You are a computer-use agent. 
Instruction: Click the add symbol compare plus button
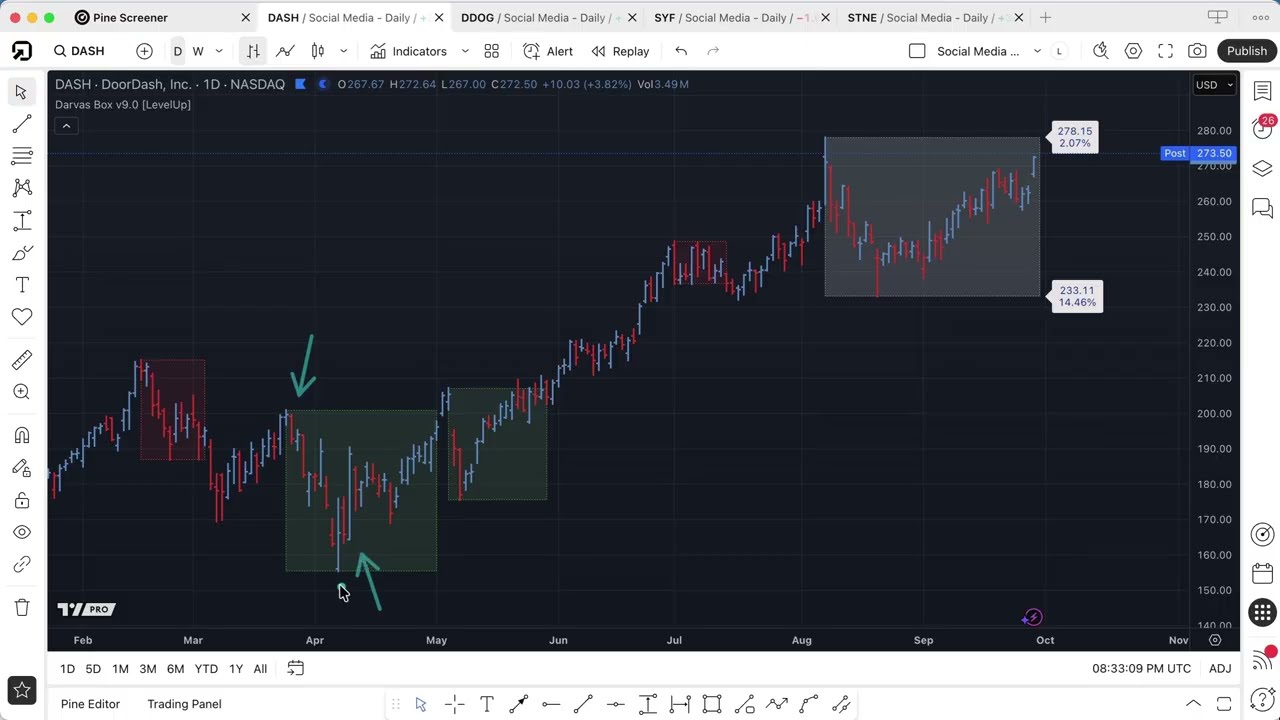click(x=144, y=51)
